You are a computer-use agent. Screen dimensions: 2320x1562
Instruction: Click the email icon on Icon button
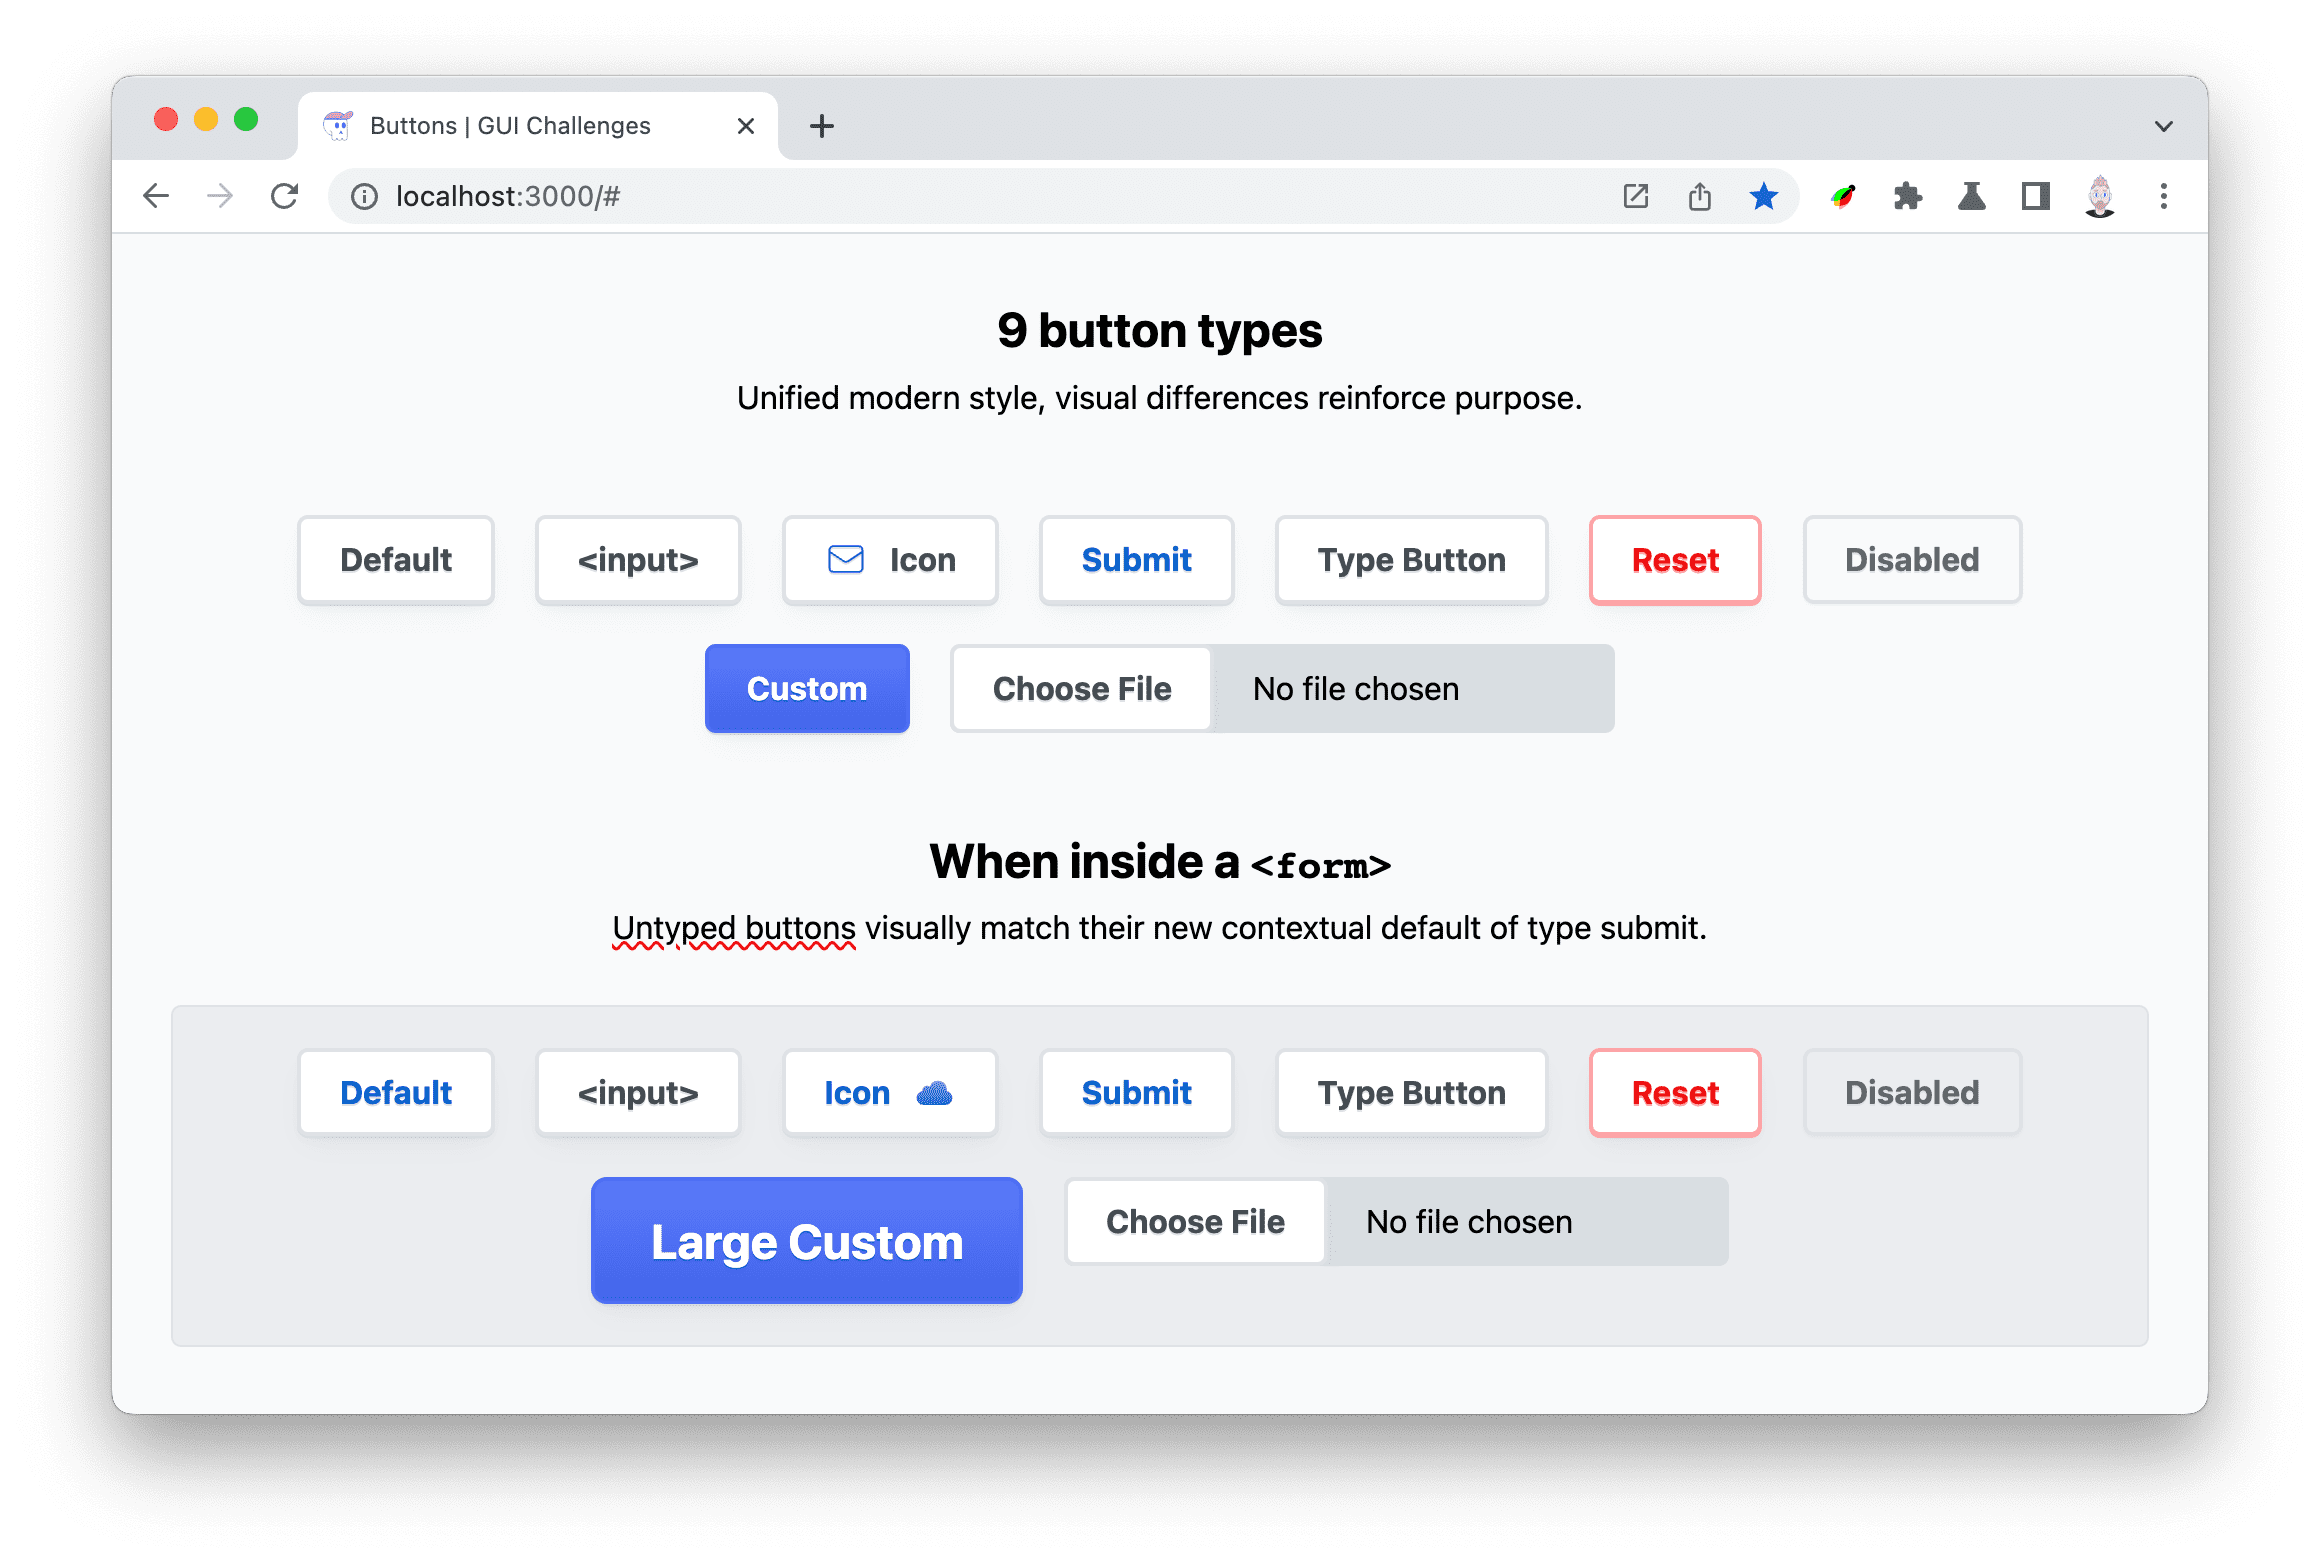(x=845, y=560)
